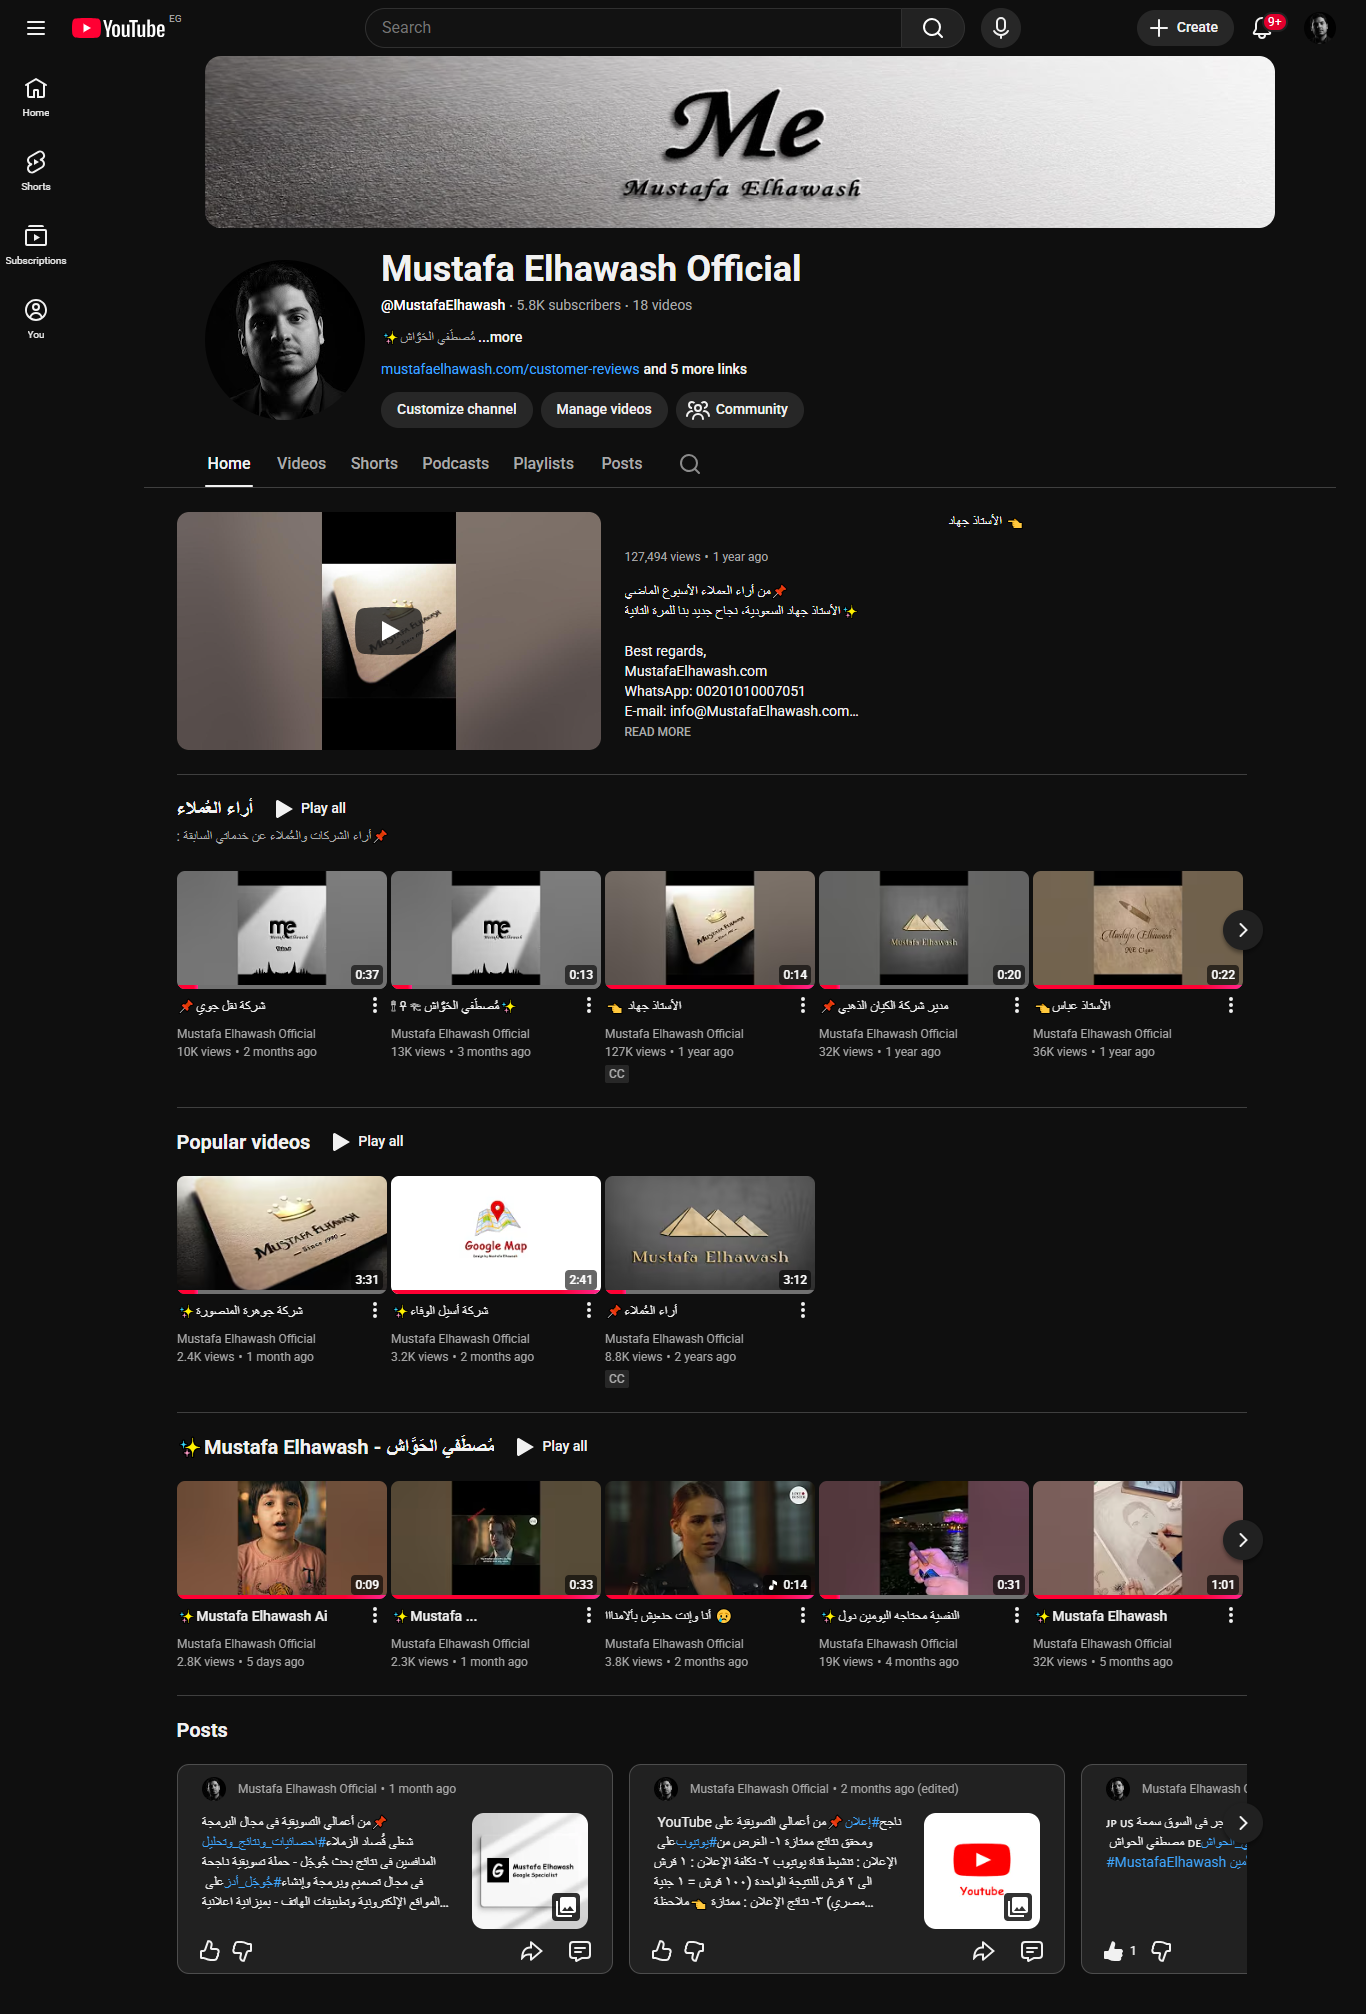Open Subscriptions from the sidebar

(36, 244)
